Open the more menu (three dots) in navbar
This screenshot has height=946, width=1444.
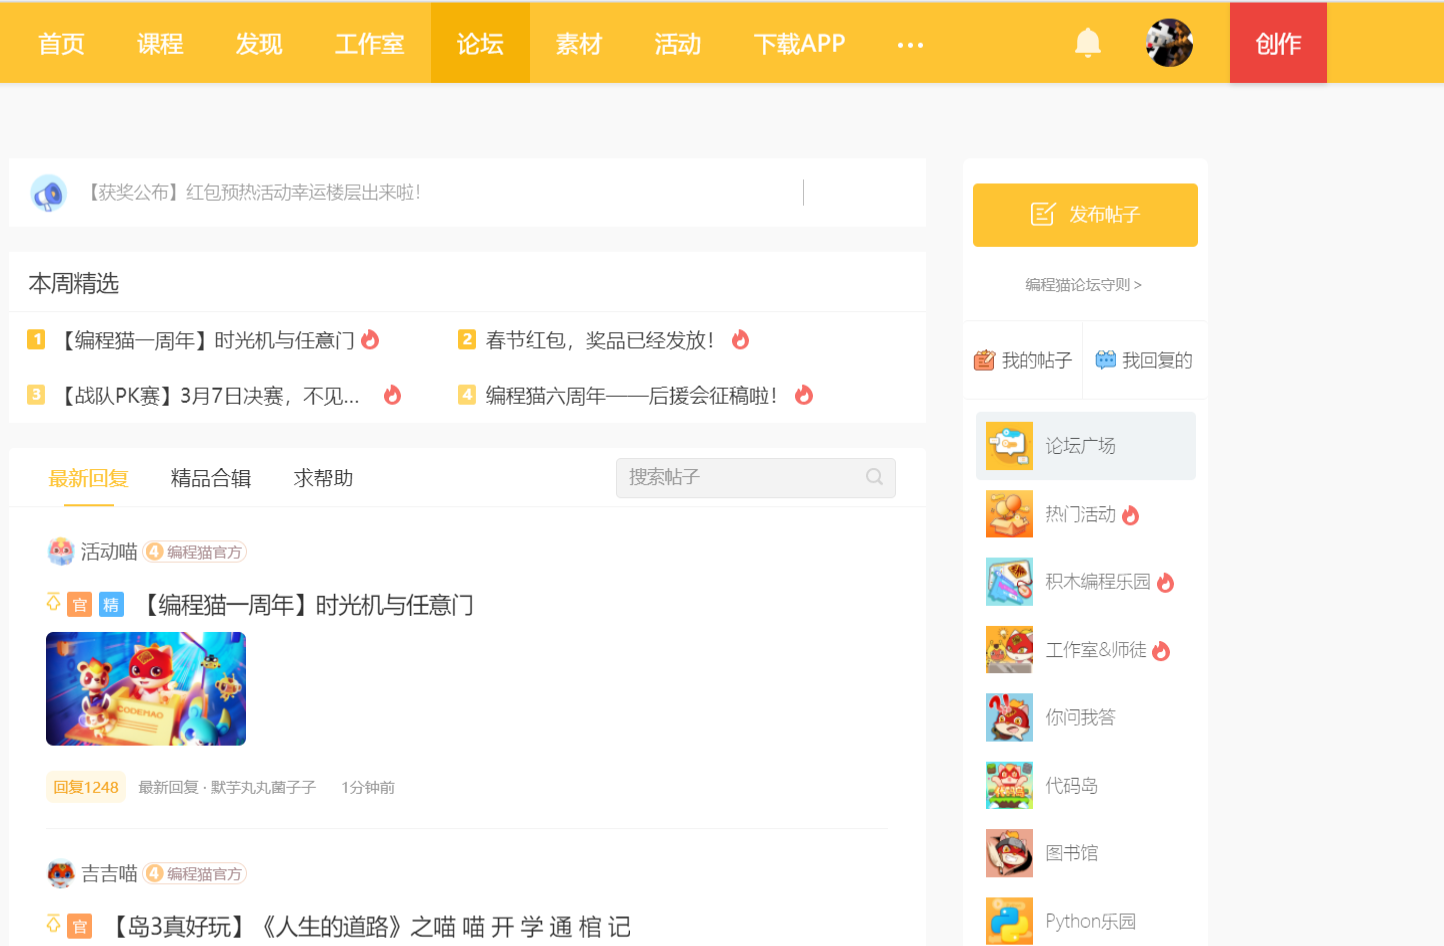[910, 45]
